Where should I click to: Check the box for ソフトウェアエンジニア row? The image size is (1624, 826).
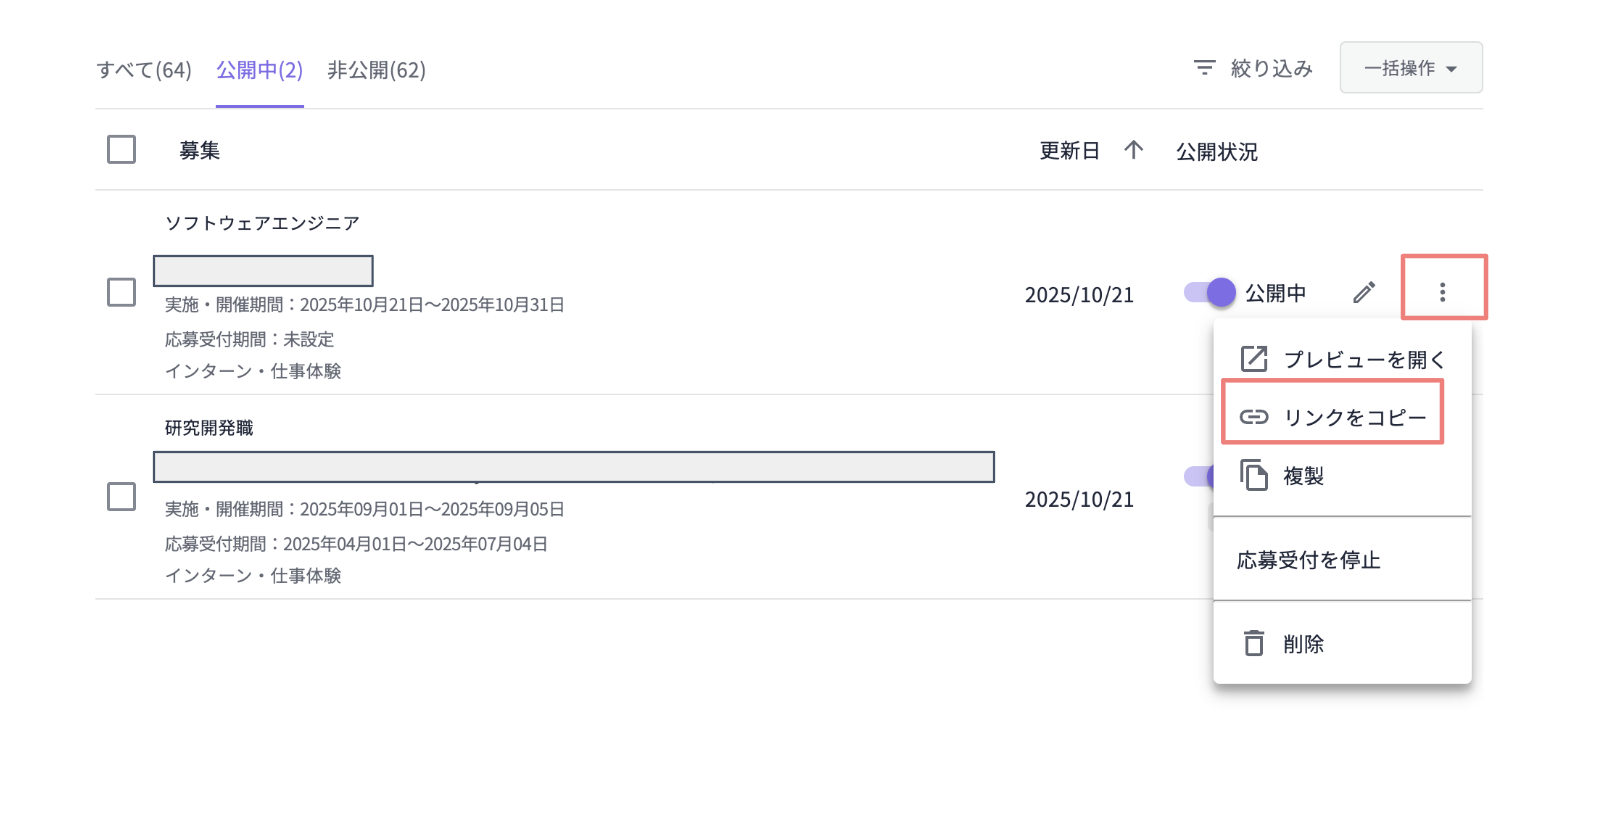[x=121, y=292]
